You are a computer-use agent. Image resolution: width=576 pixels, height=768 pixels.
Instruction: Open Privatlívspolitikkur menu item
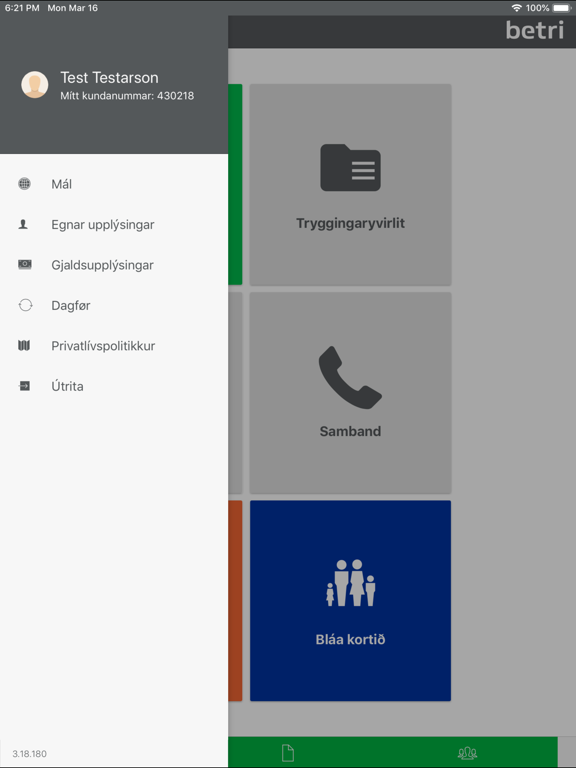click(114, 346)
